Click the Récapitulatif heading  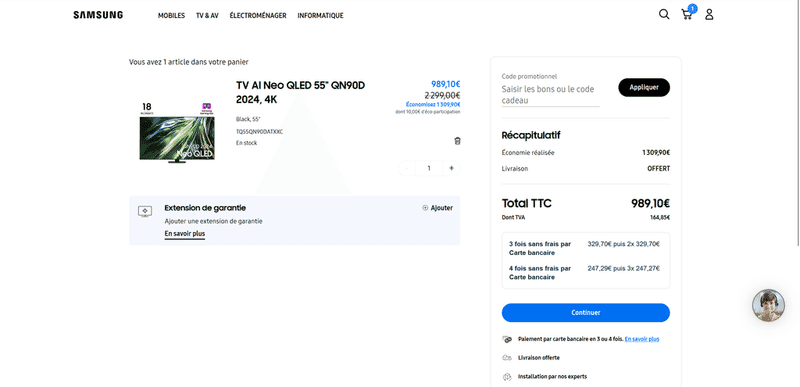point(531,135)
